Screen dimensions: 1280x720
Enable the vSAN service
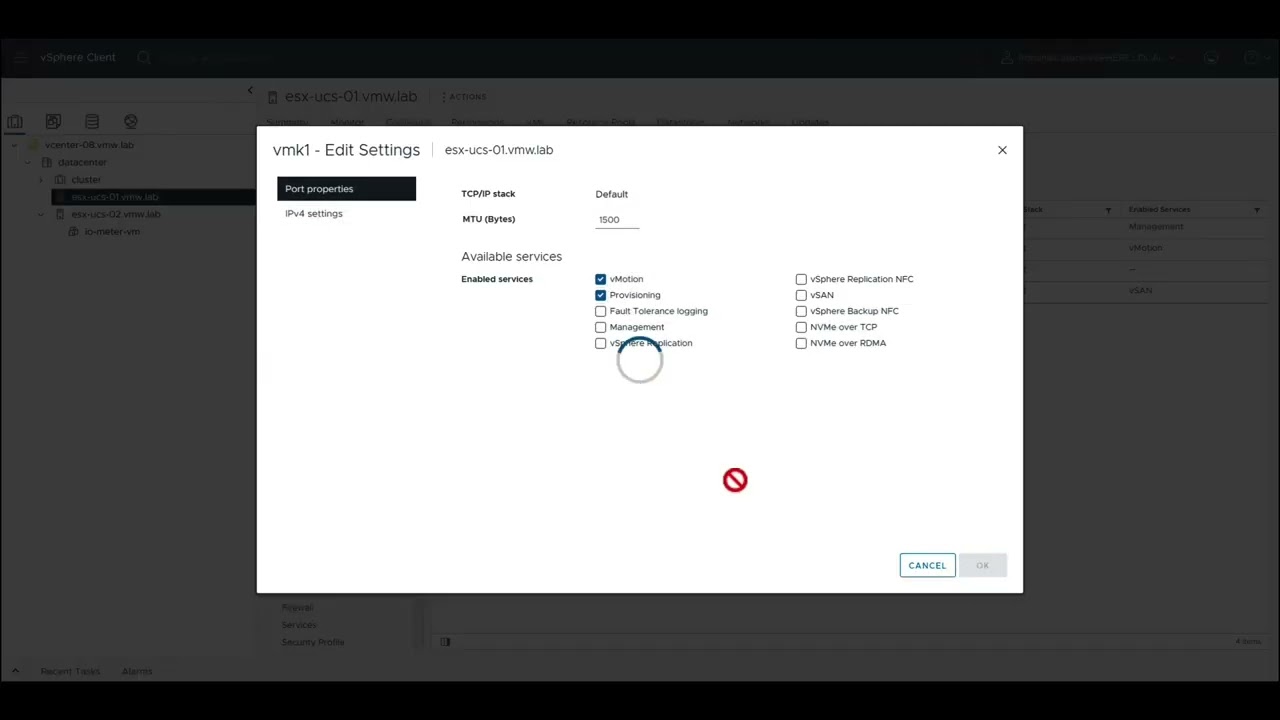tap(801, 295)
